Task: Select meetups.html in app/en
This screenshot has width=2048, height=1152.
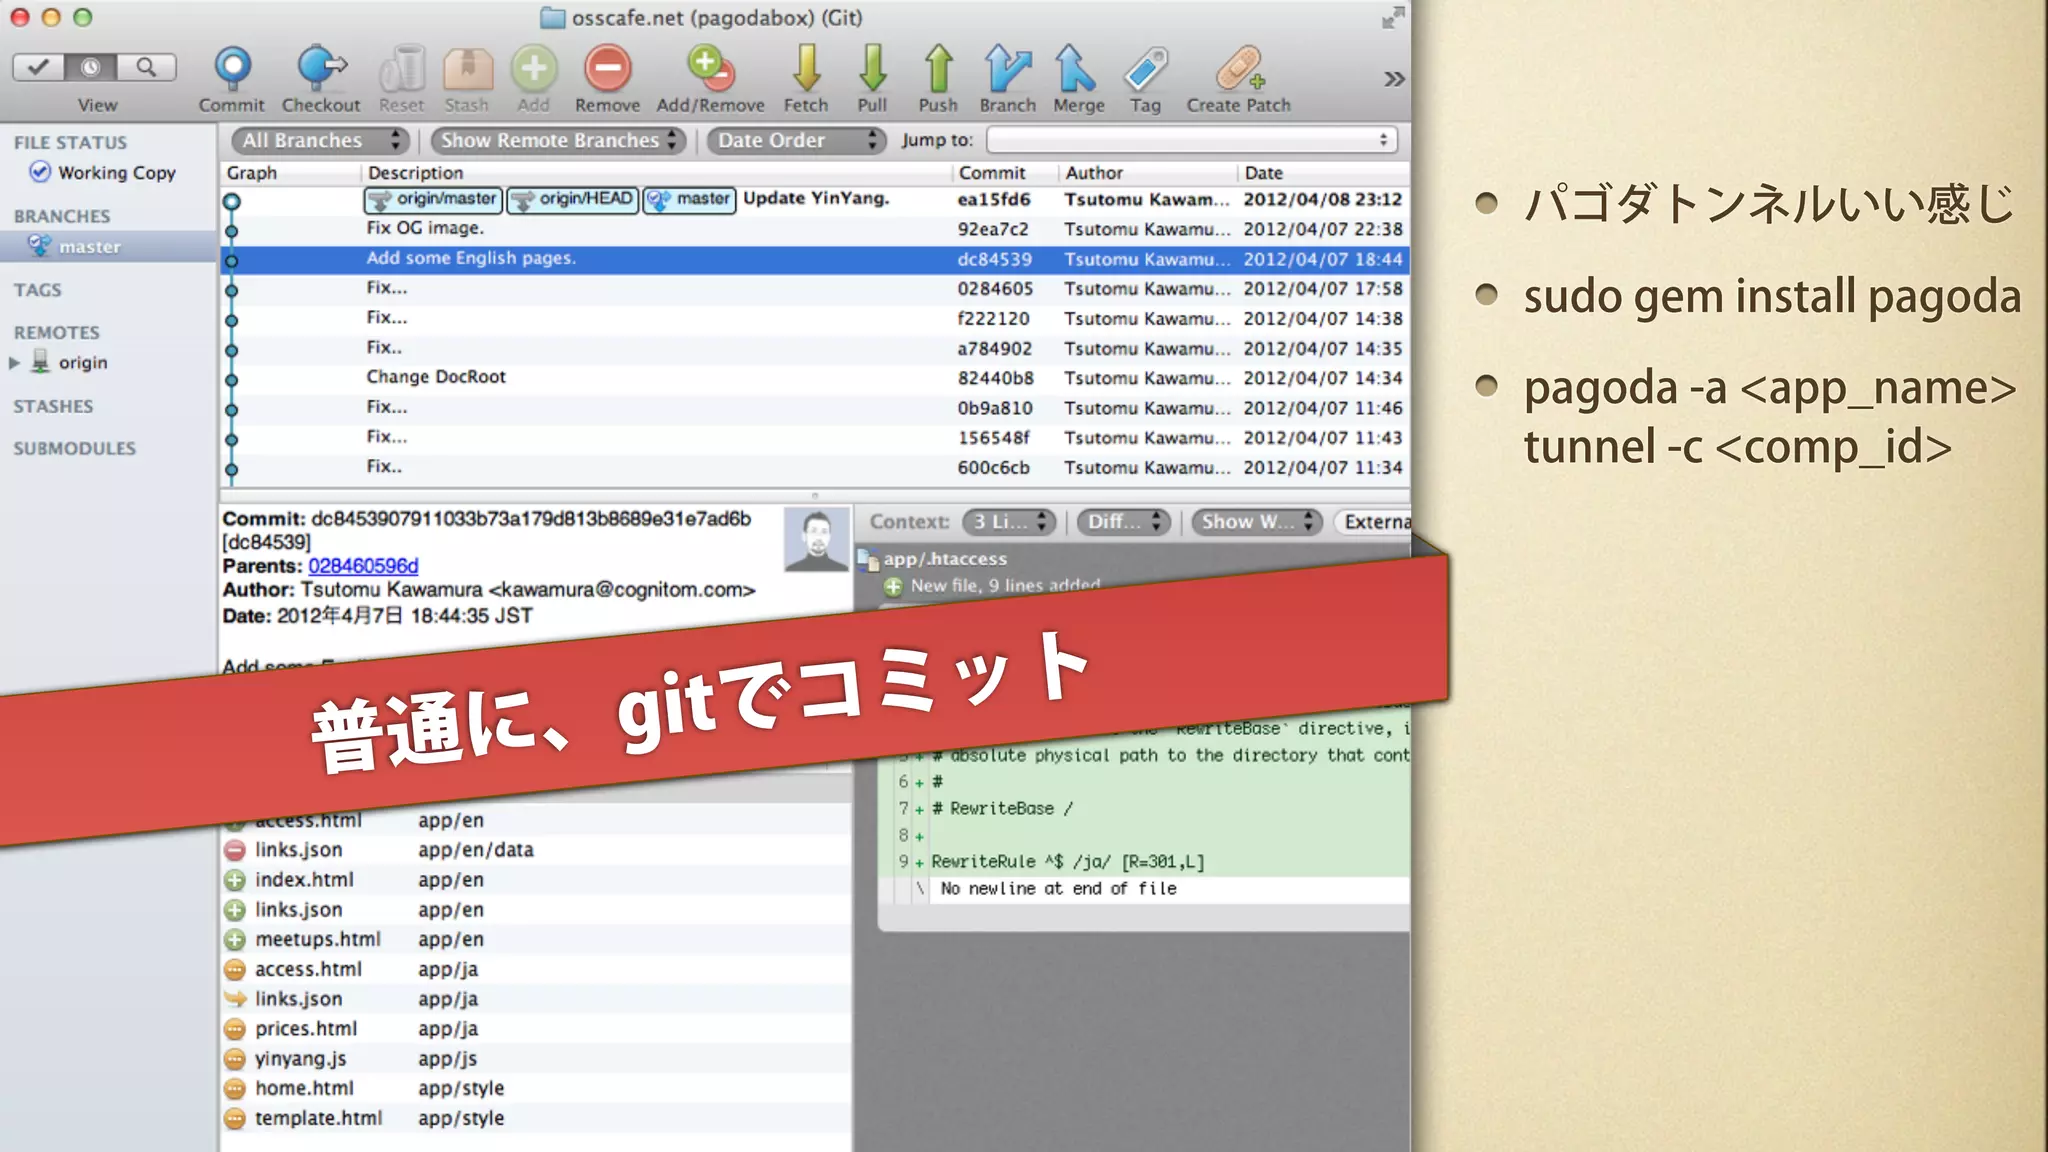Action: tap(536, 940)
